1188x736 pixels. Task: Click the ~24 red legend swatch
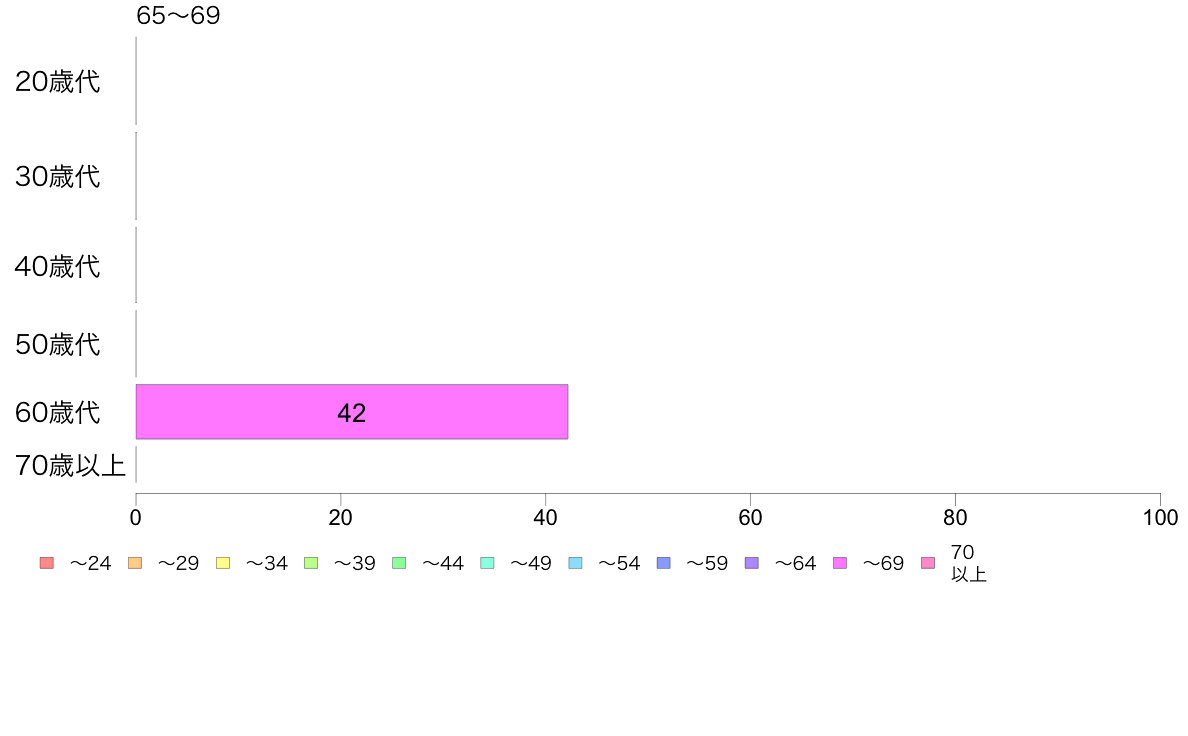point(47,563)
